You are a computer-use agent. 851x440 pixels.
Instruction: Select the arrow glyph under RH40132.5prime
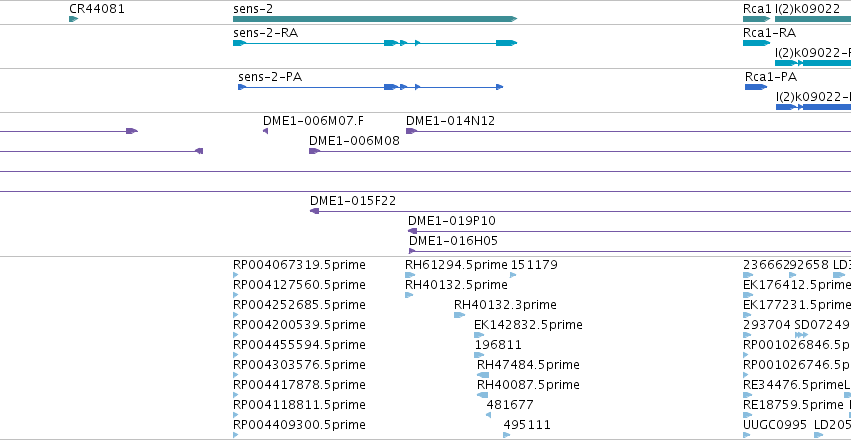point(409,295)
